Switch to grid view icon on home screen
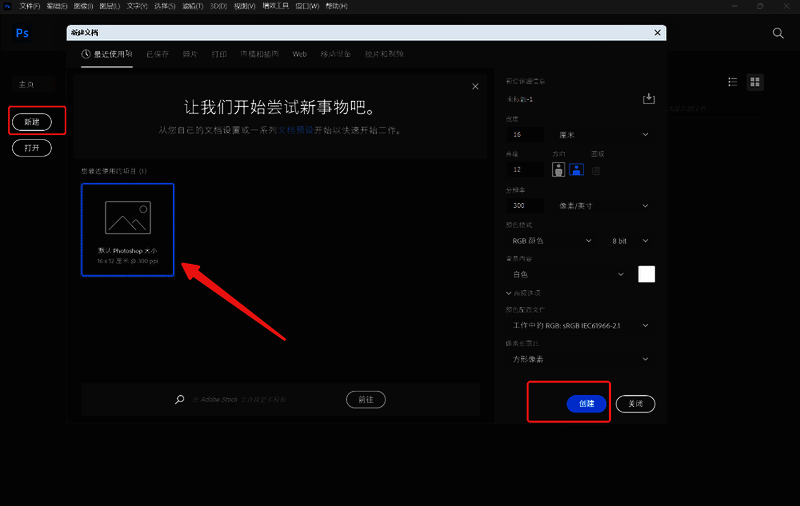Image resolution: width=800 pixels, height=506 pixels. tap(755, 82)
